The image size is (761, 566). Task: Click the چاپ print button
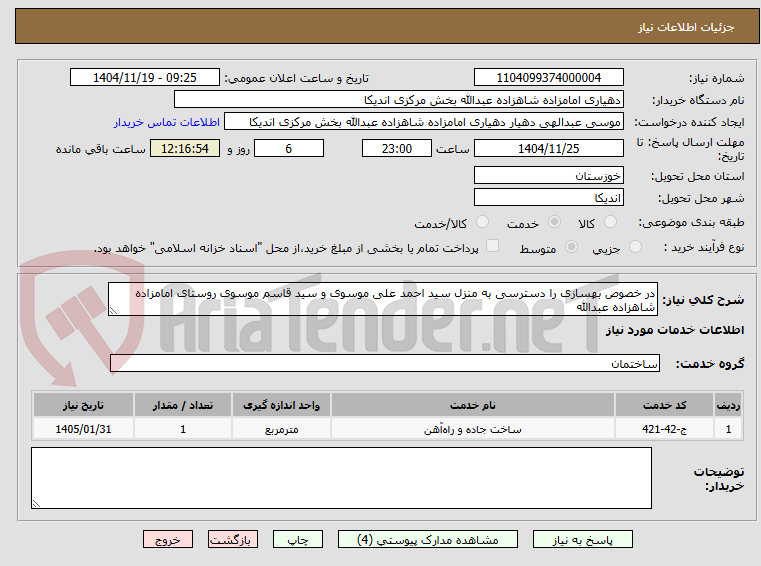(298, 539)
